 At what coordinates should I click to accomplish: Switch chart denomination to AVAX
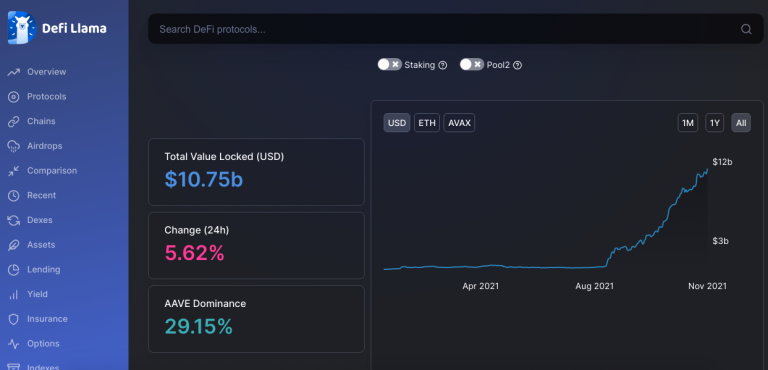pyautogui.click(x=459, y=123)
